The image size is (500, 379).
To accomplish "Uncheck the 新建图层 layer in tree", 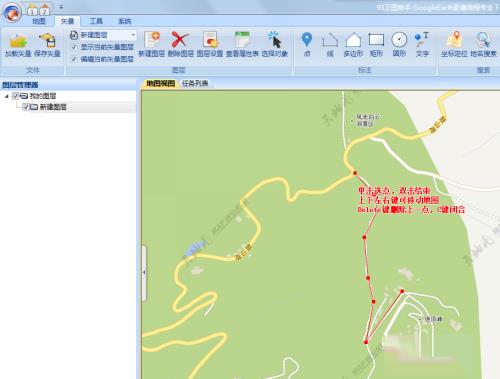I will [26, 107].
